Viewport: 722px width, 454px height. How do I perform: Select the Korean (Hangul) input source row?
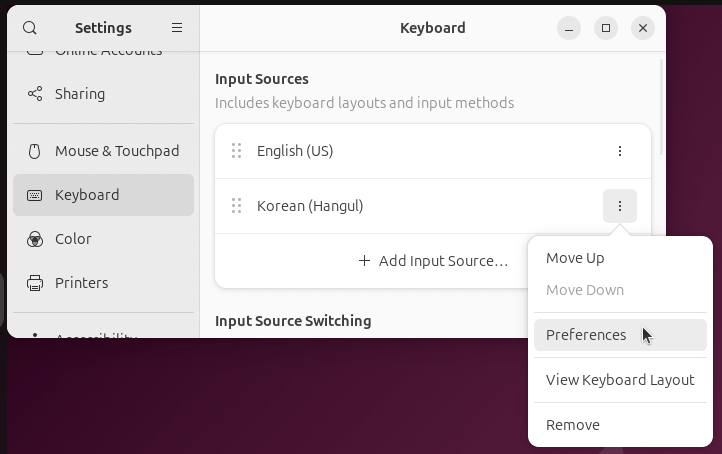pos(433,206)
